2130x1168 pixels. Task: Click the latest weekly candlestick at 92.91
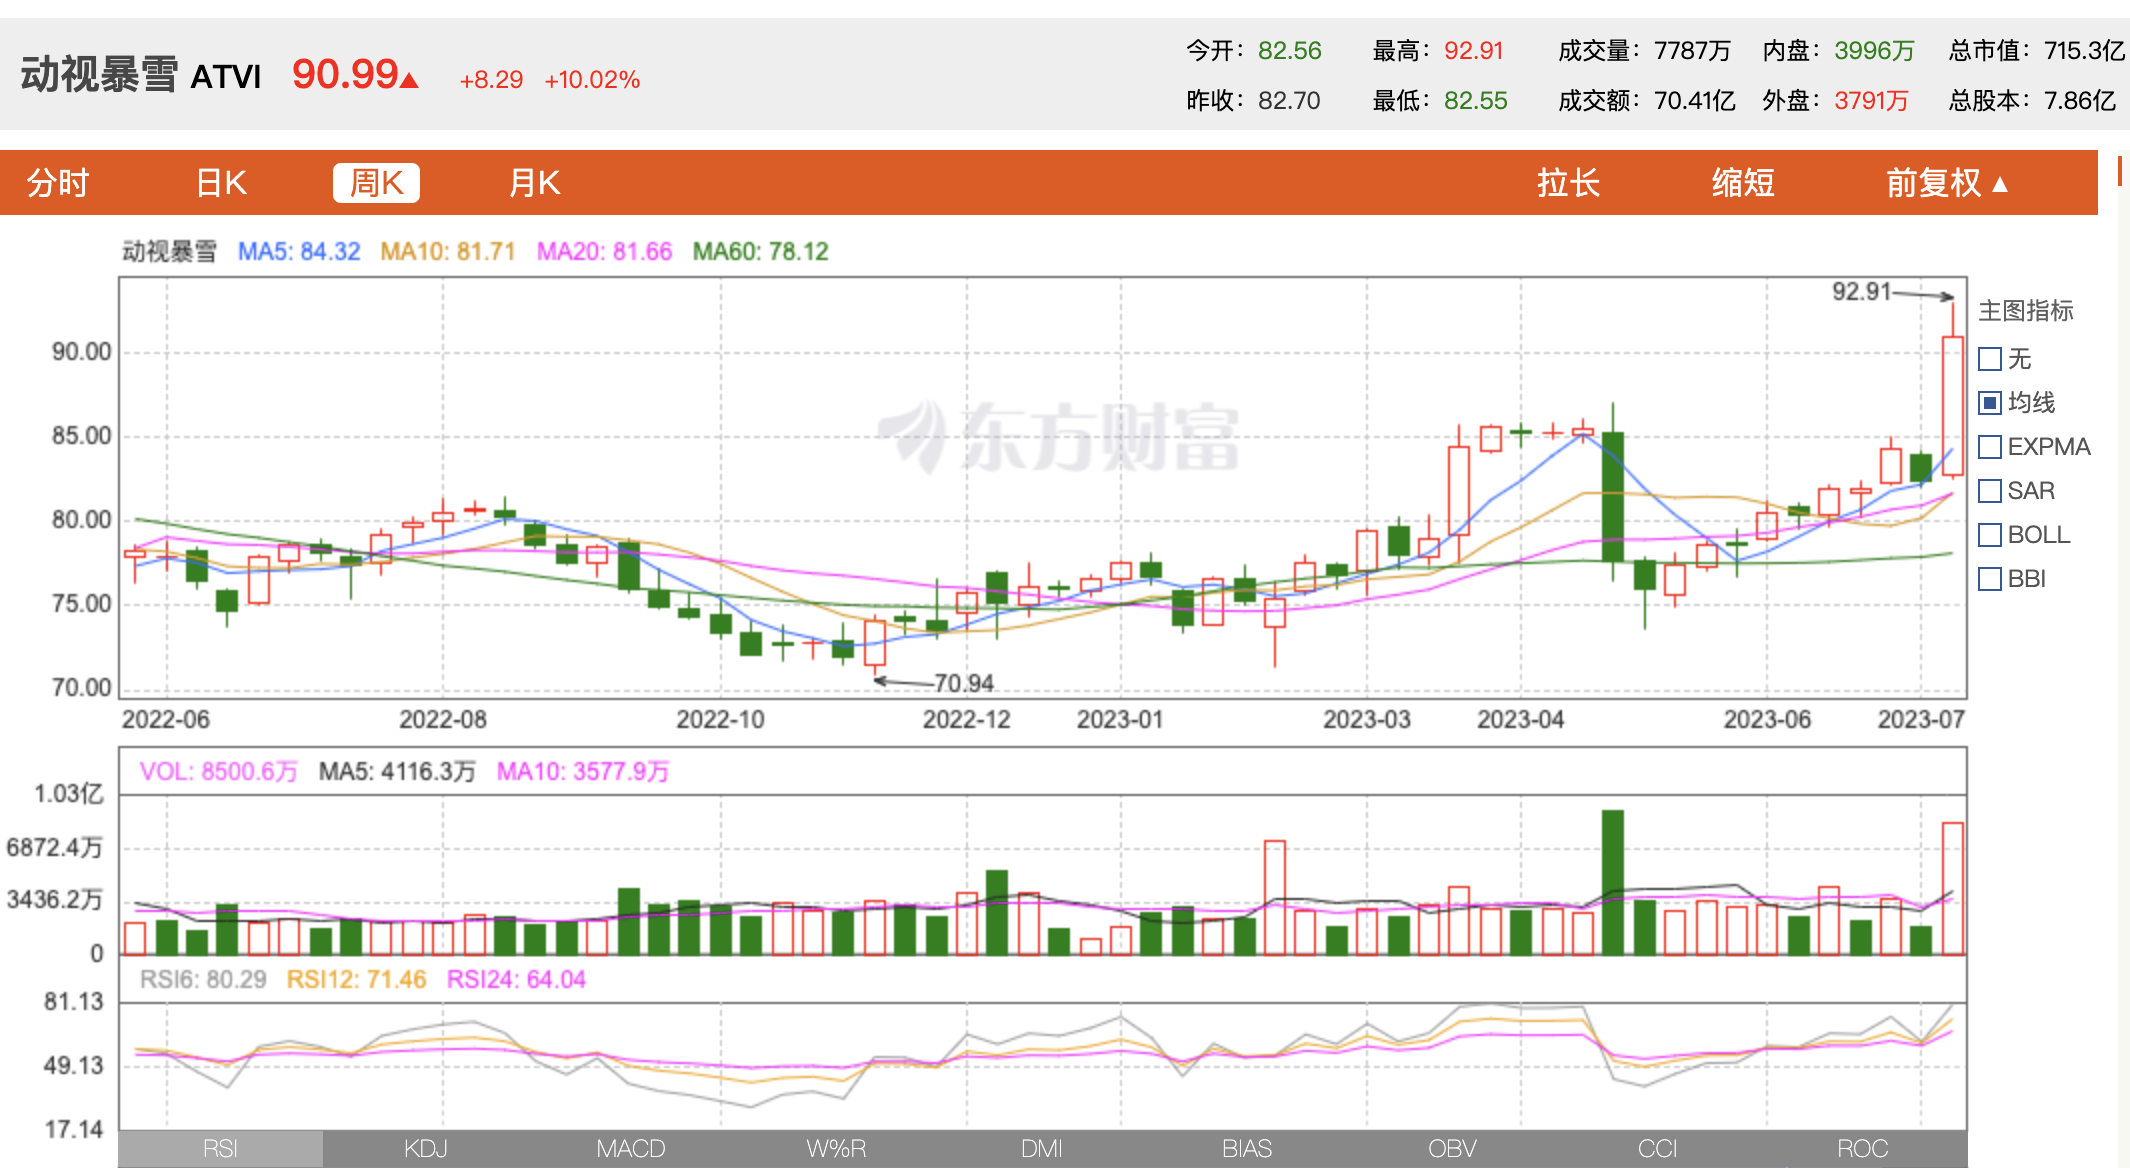1952,405
